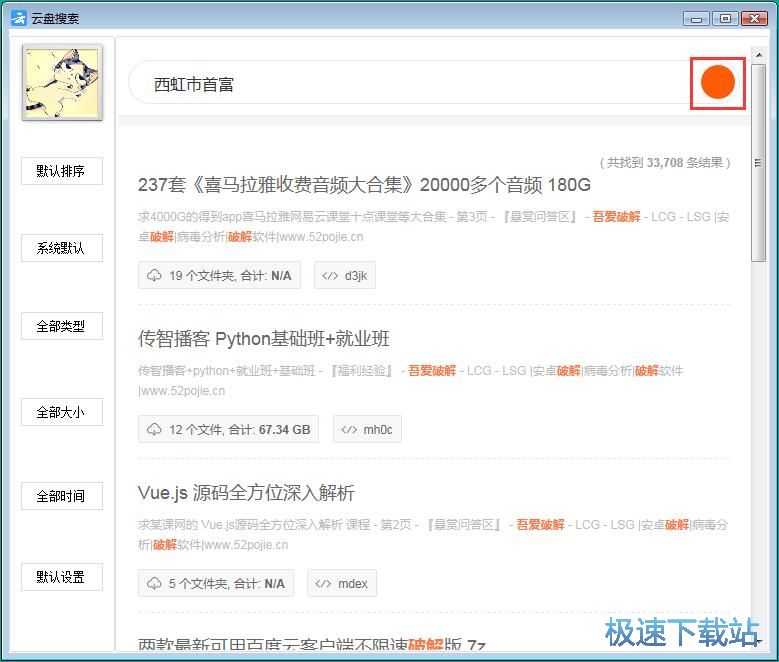Click code icon next to d3jk
The image size is (779, 662).
pos(330,276)
